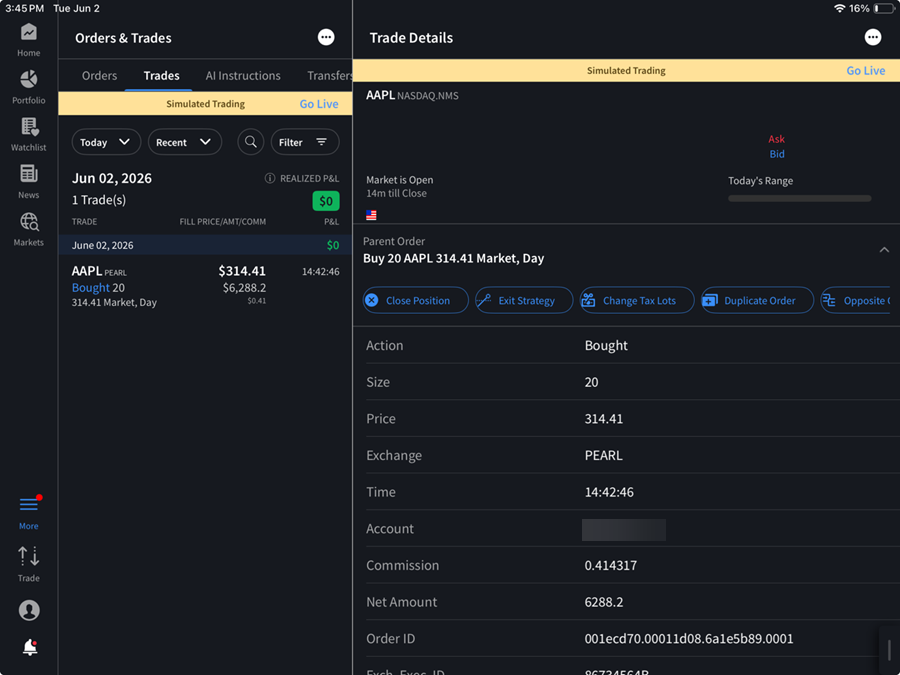Click the Opposite order button
Image resolution: width=900 pixels, height=675 pixels.
click(856, 300)
